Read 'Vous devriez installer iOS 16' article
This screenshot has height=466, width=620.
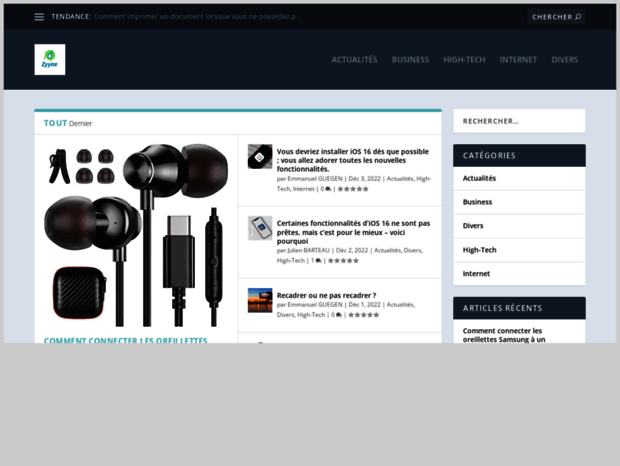[x=353, y=160]
